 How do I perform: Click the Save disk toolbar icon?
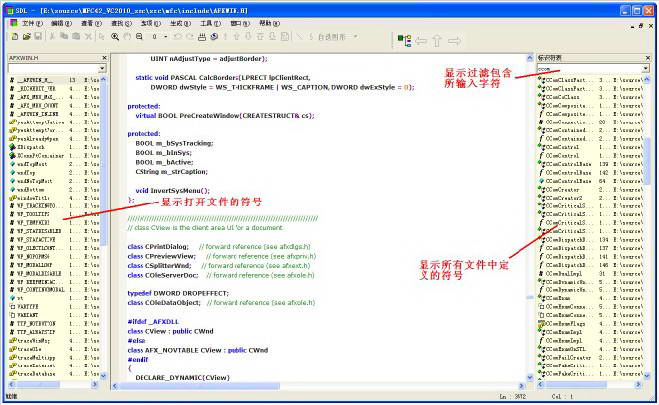38,37
